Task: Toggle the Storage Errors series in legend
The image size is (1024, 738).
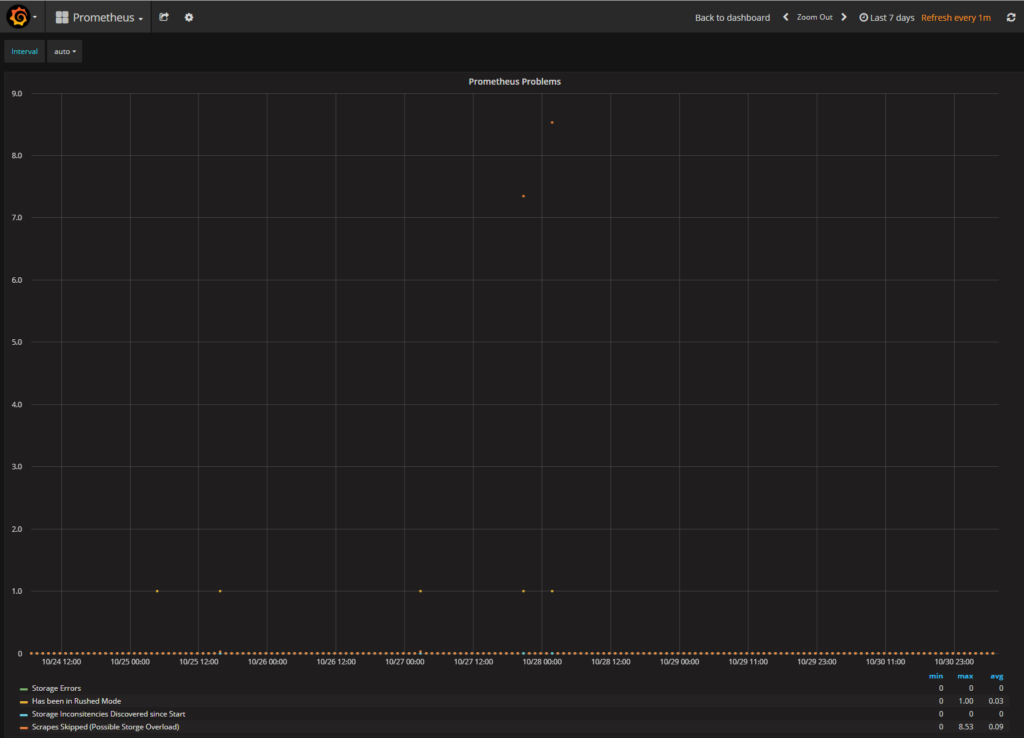Action: click(x=56, y=688)
